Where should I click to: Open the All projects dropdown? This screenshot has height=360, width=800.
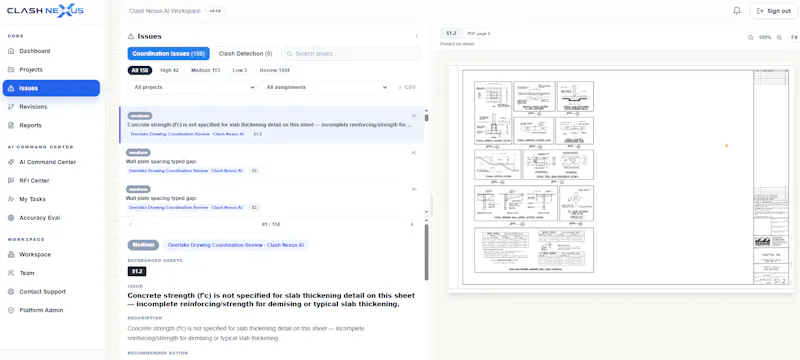point(192,87)
